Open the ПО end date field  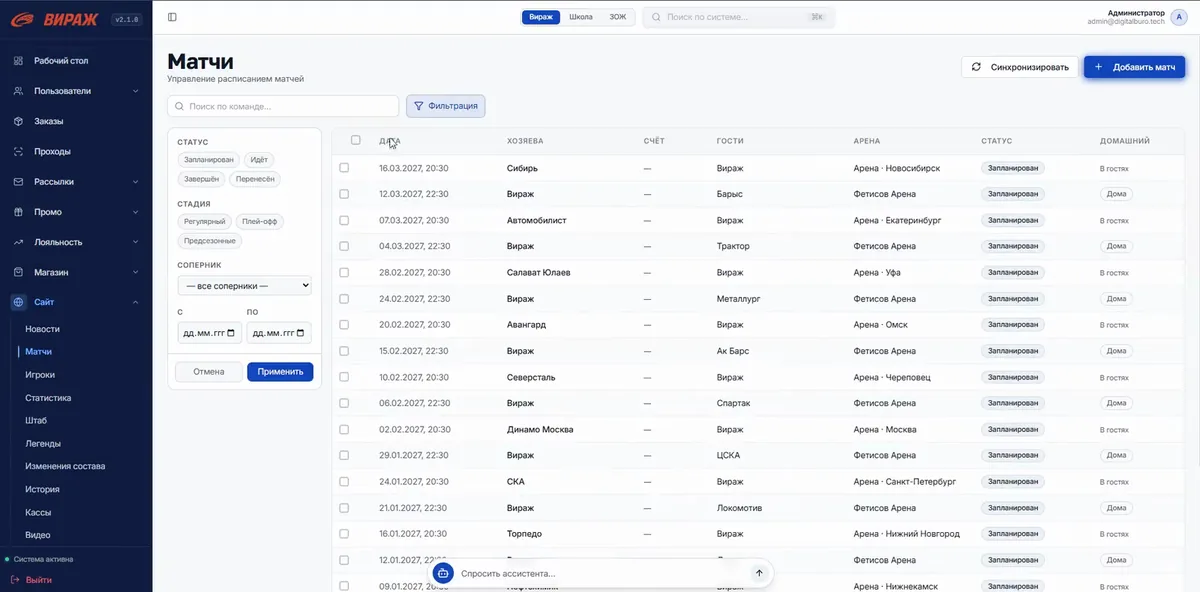click(x=279, y=333)
